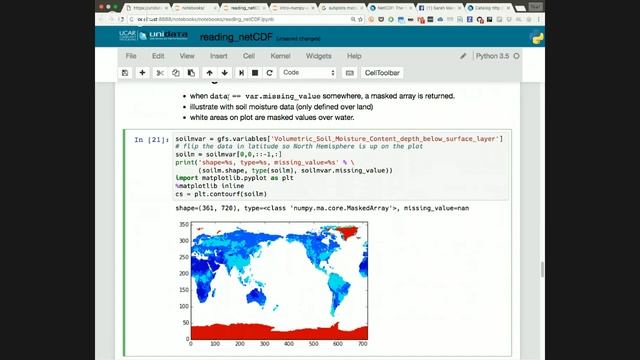Open the Cell menu
Image resolution: width=640 pixels, height=360 pixels.
249,56
